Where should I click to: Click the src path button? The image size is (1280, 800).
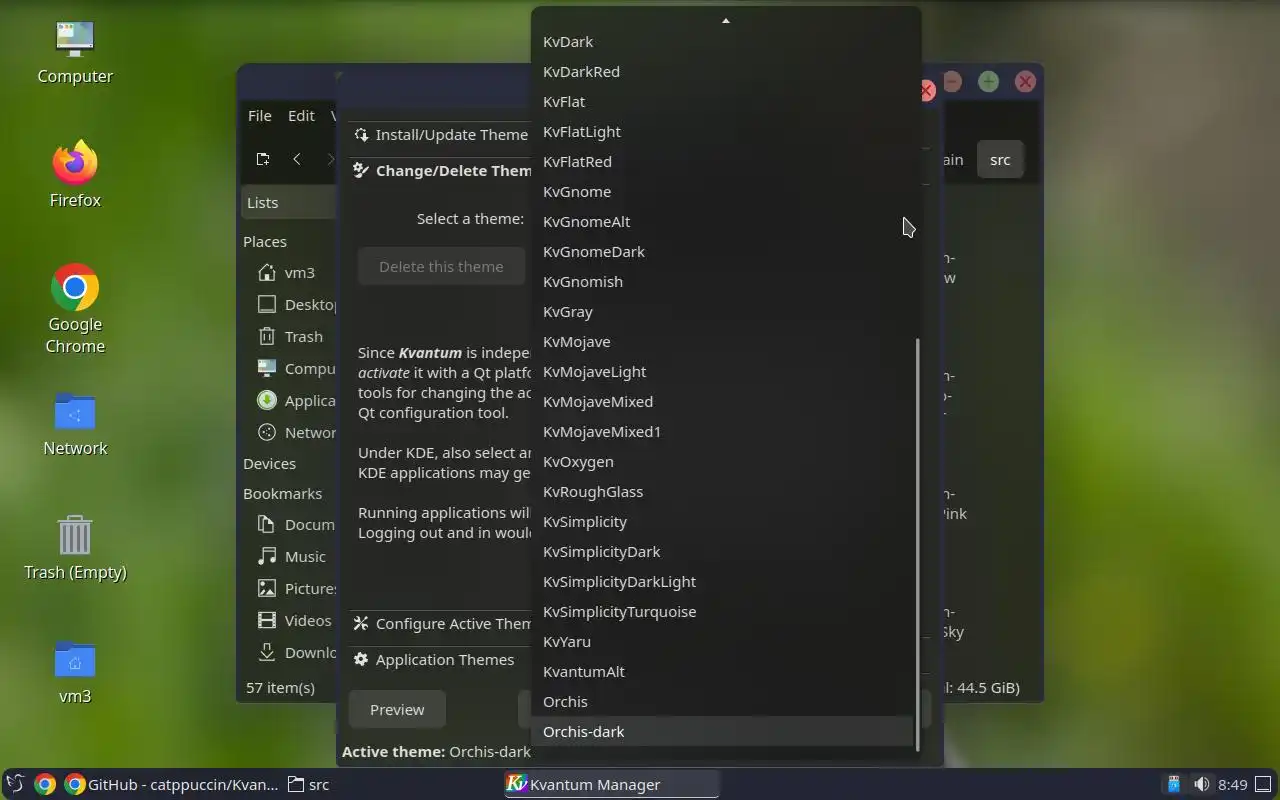(1000, 160)
